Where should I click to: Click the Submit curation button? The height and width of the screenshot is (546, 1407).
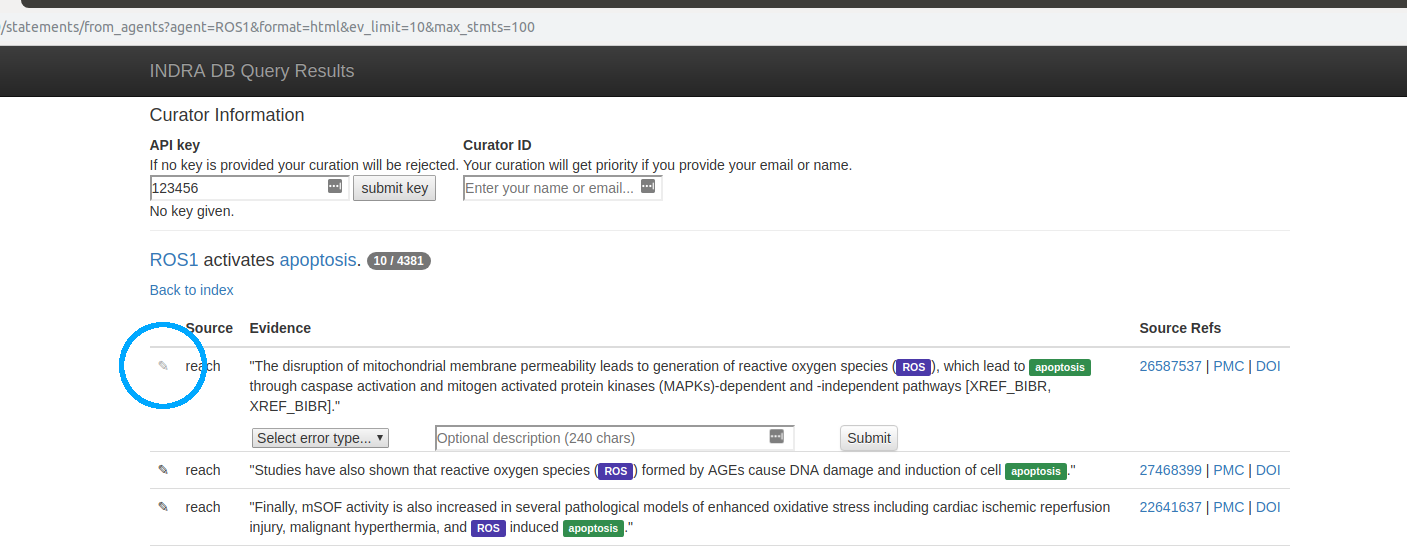868,438
